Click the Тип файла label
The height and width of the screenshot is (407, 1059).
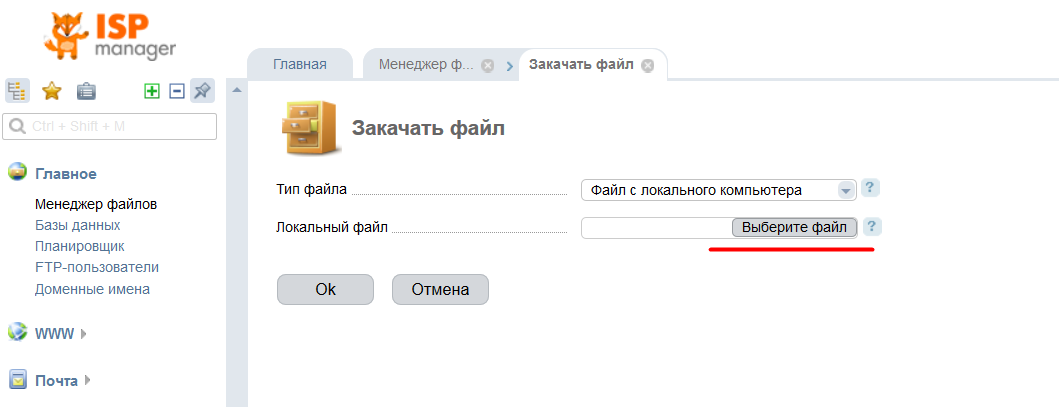[x=312, y=189]
